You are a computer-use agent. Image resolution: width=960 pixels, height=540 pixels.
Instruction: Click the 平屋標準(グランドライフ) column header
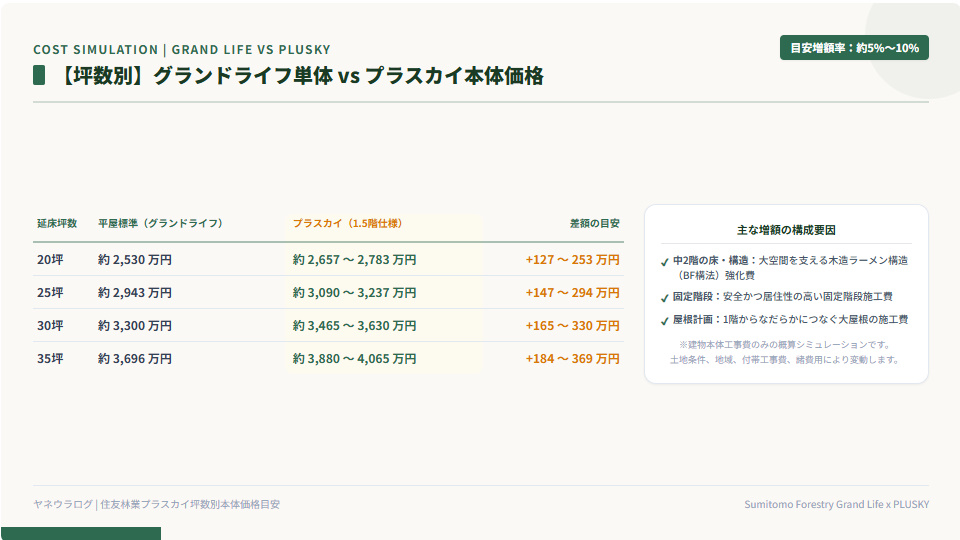point(160,223)
